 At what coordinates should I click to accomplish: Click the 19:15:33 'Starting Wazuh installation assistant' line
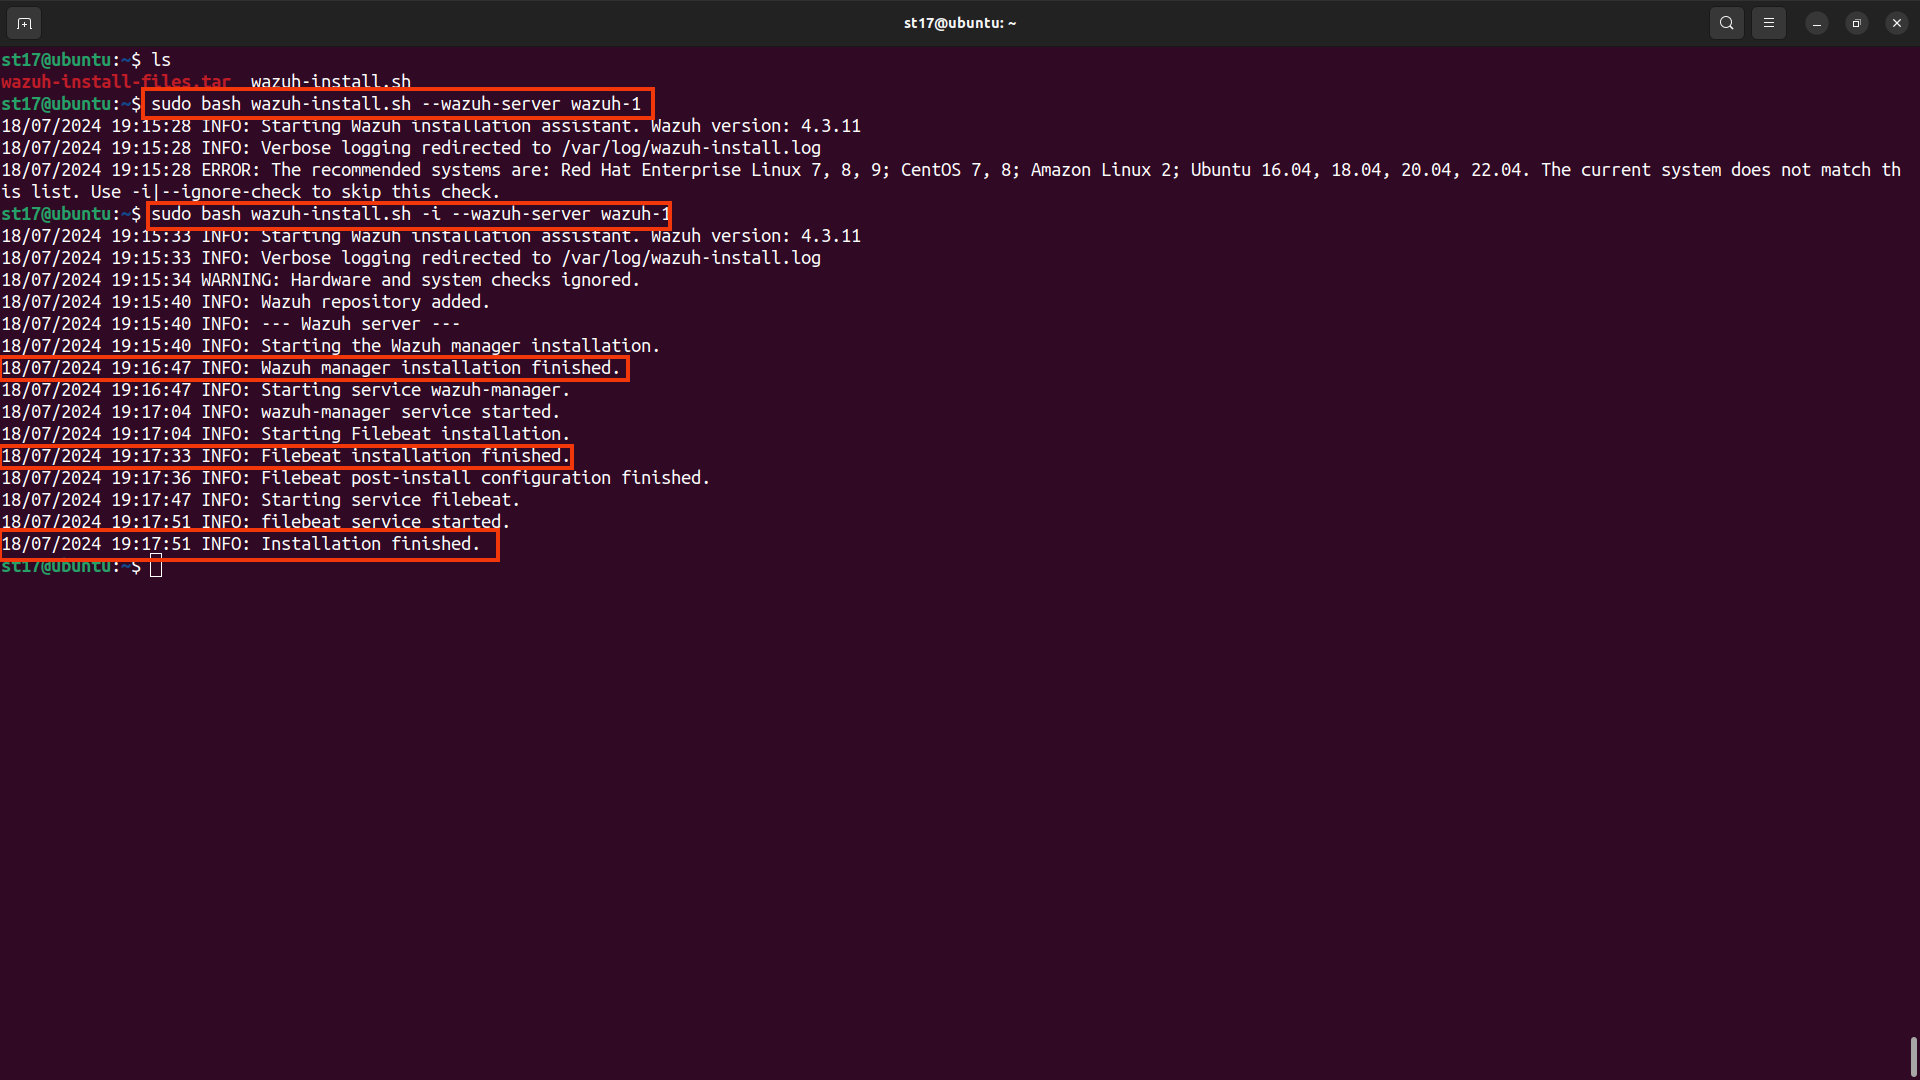click(431, 236)
